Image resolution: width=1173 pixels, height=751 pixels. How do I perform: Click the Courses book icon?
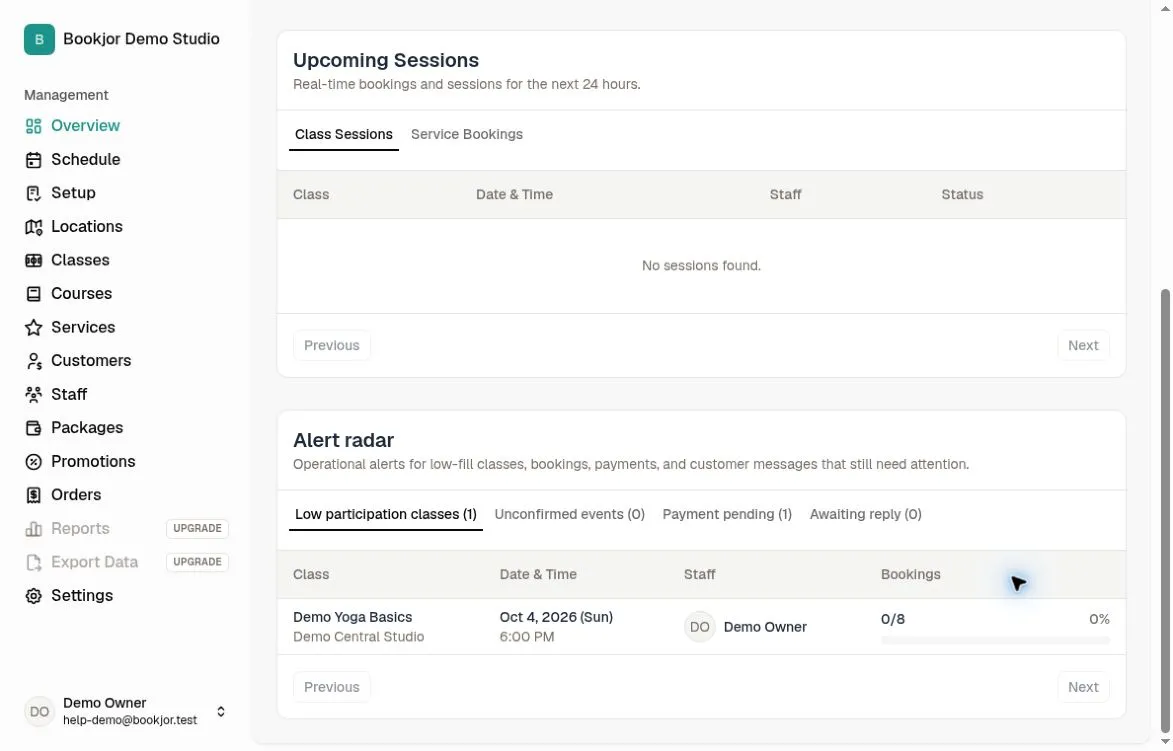[x=33, y=294]
